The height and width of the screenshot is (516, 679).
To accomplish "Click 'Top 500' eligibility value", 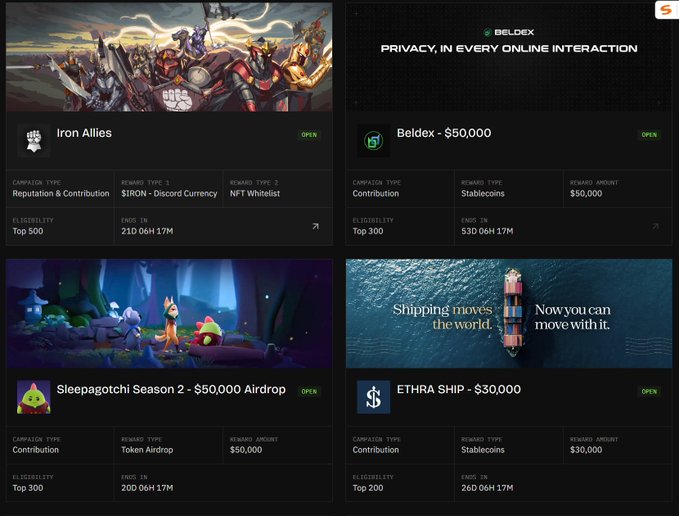I will (28, 231).
